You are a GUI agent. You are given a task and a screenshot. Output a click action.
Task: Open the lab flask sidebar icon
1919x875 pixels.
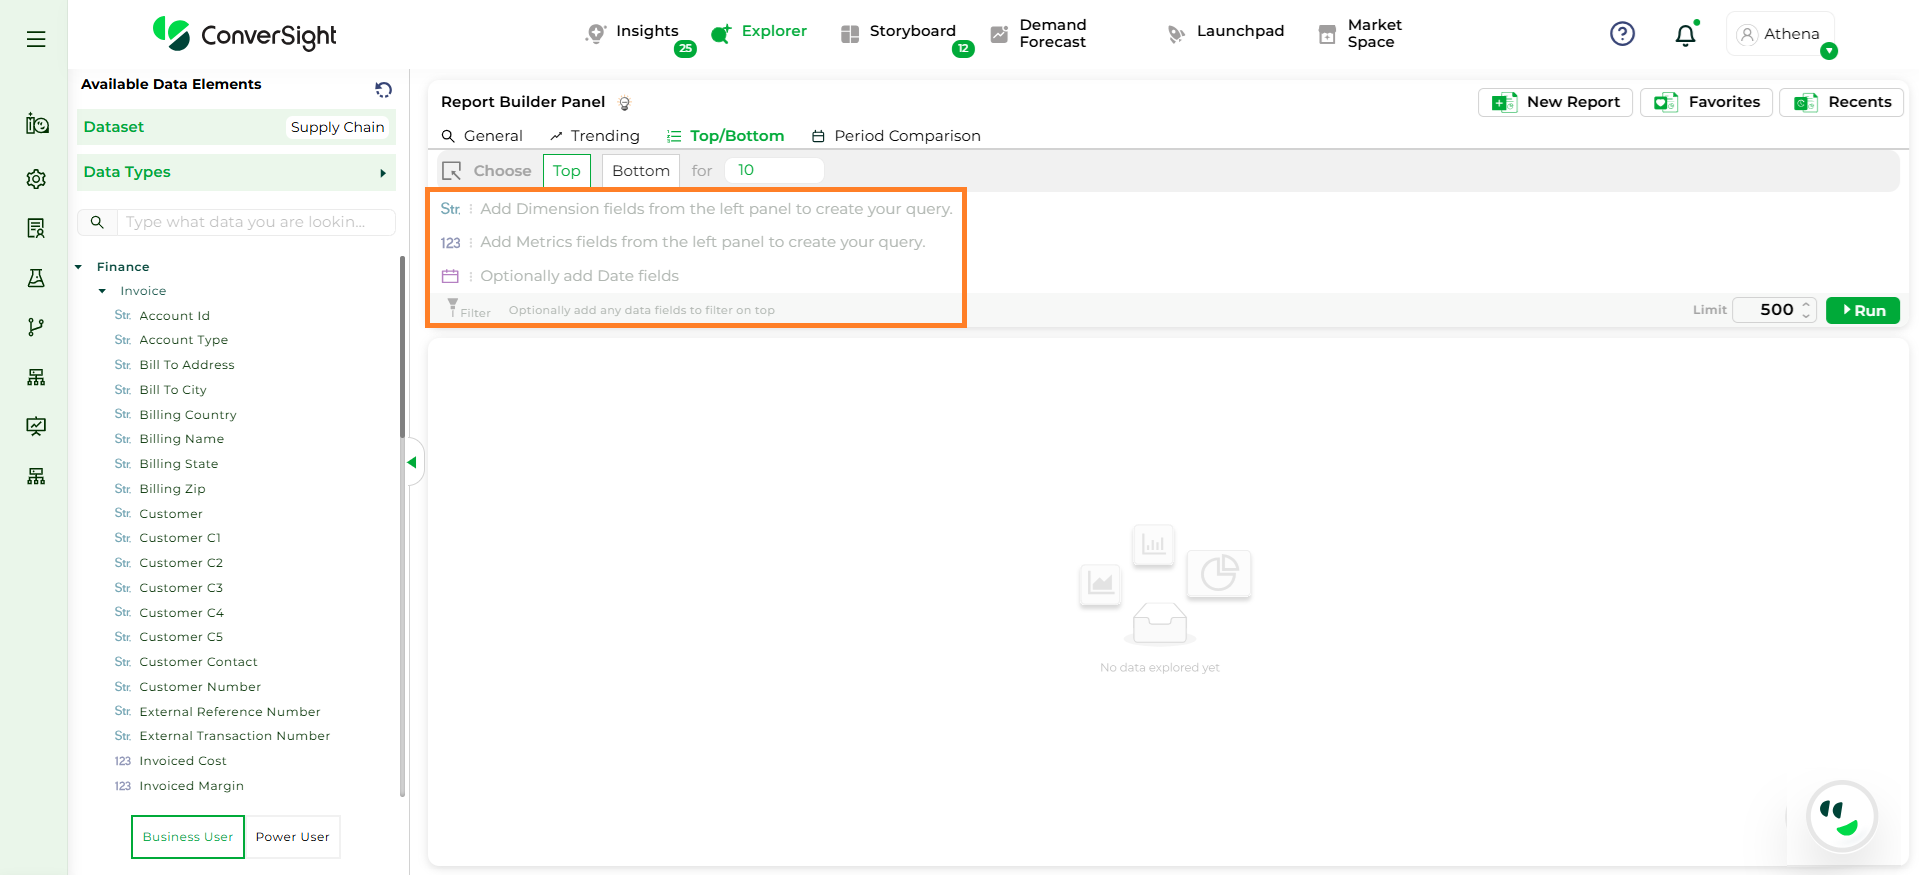[36, 278]
